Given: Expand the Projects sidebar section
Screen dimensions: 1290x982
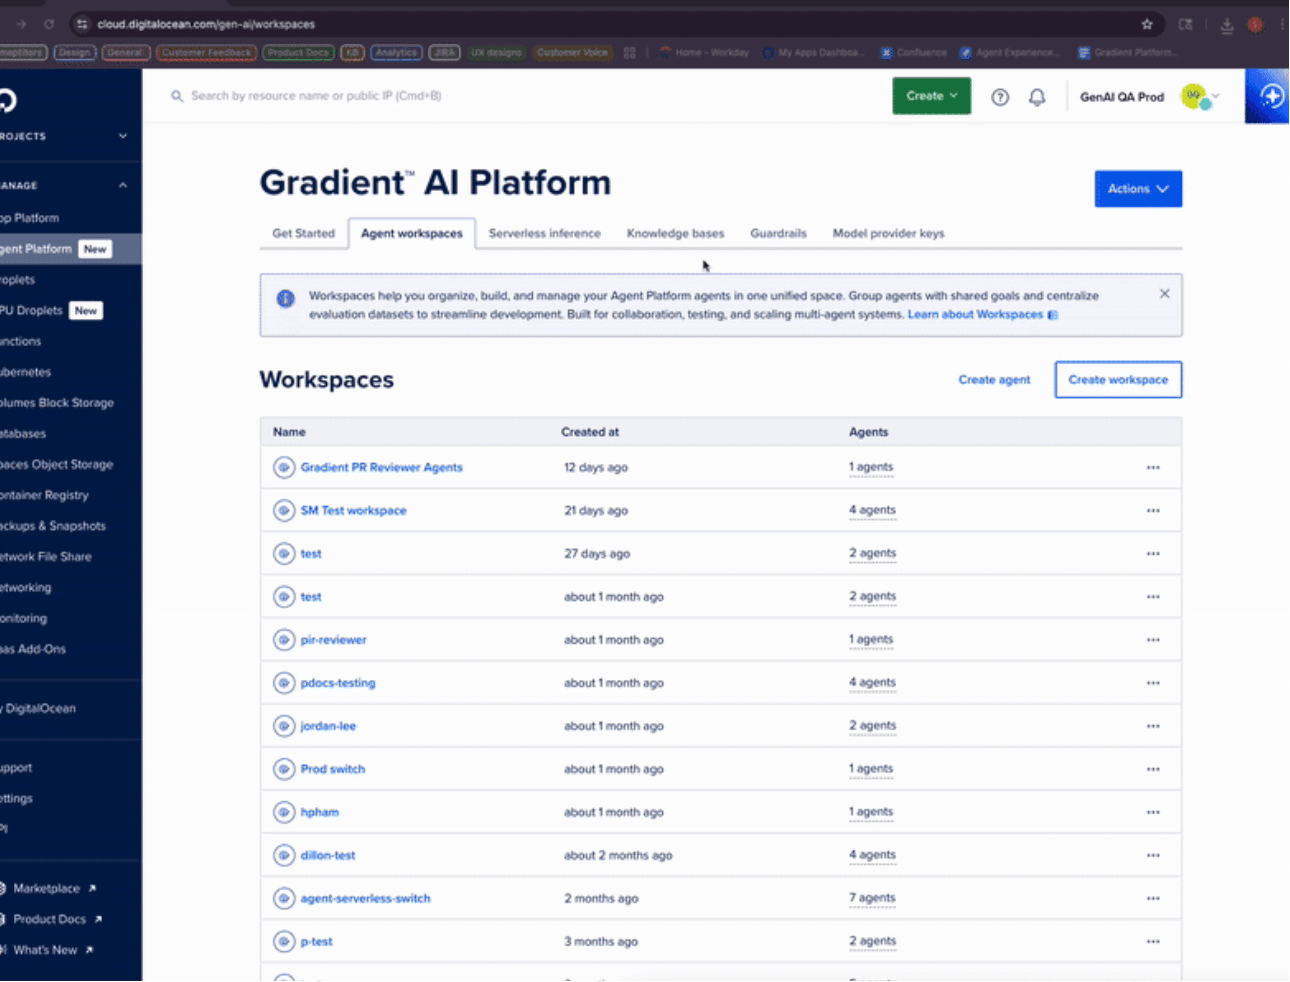Looking at the screenshot, I should [x=123, y=136].
